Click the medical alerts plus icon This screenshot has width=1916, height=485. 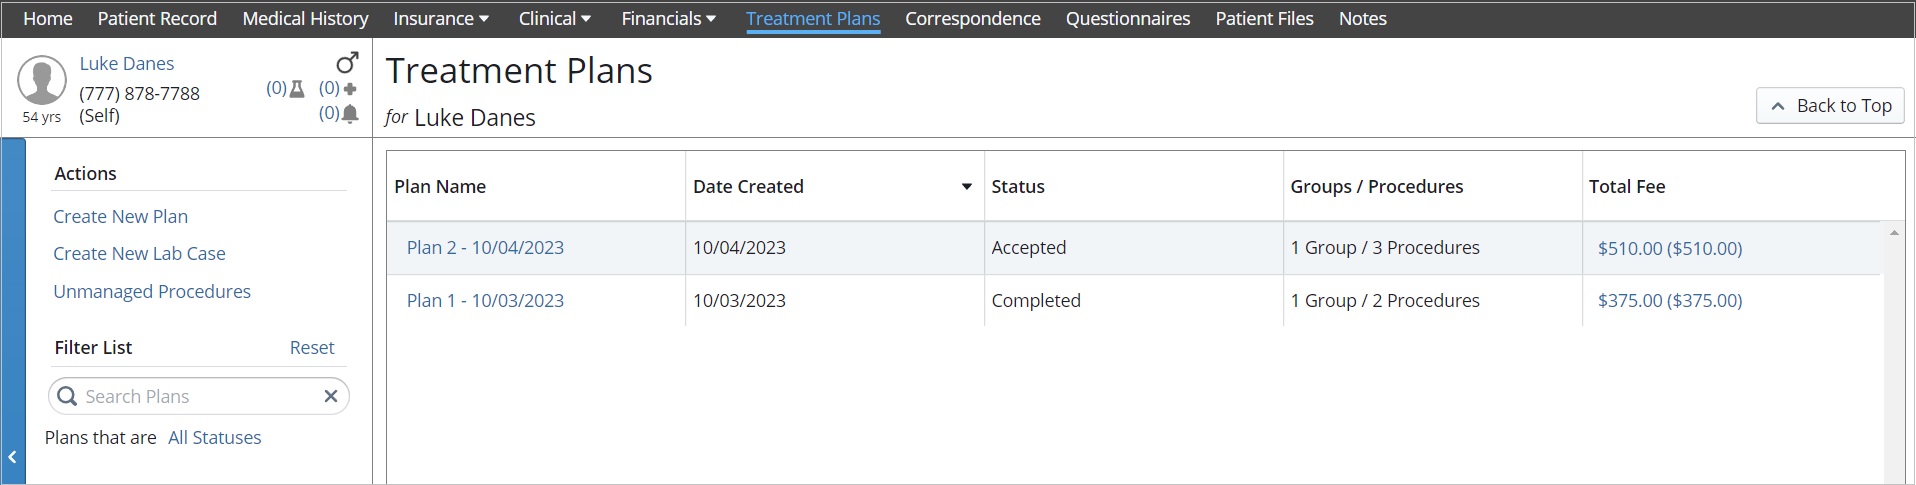pos(350,89)
